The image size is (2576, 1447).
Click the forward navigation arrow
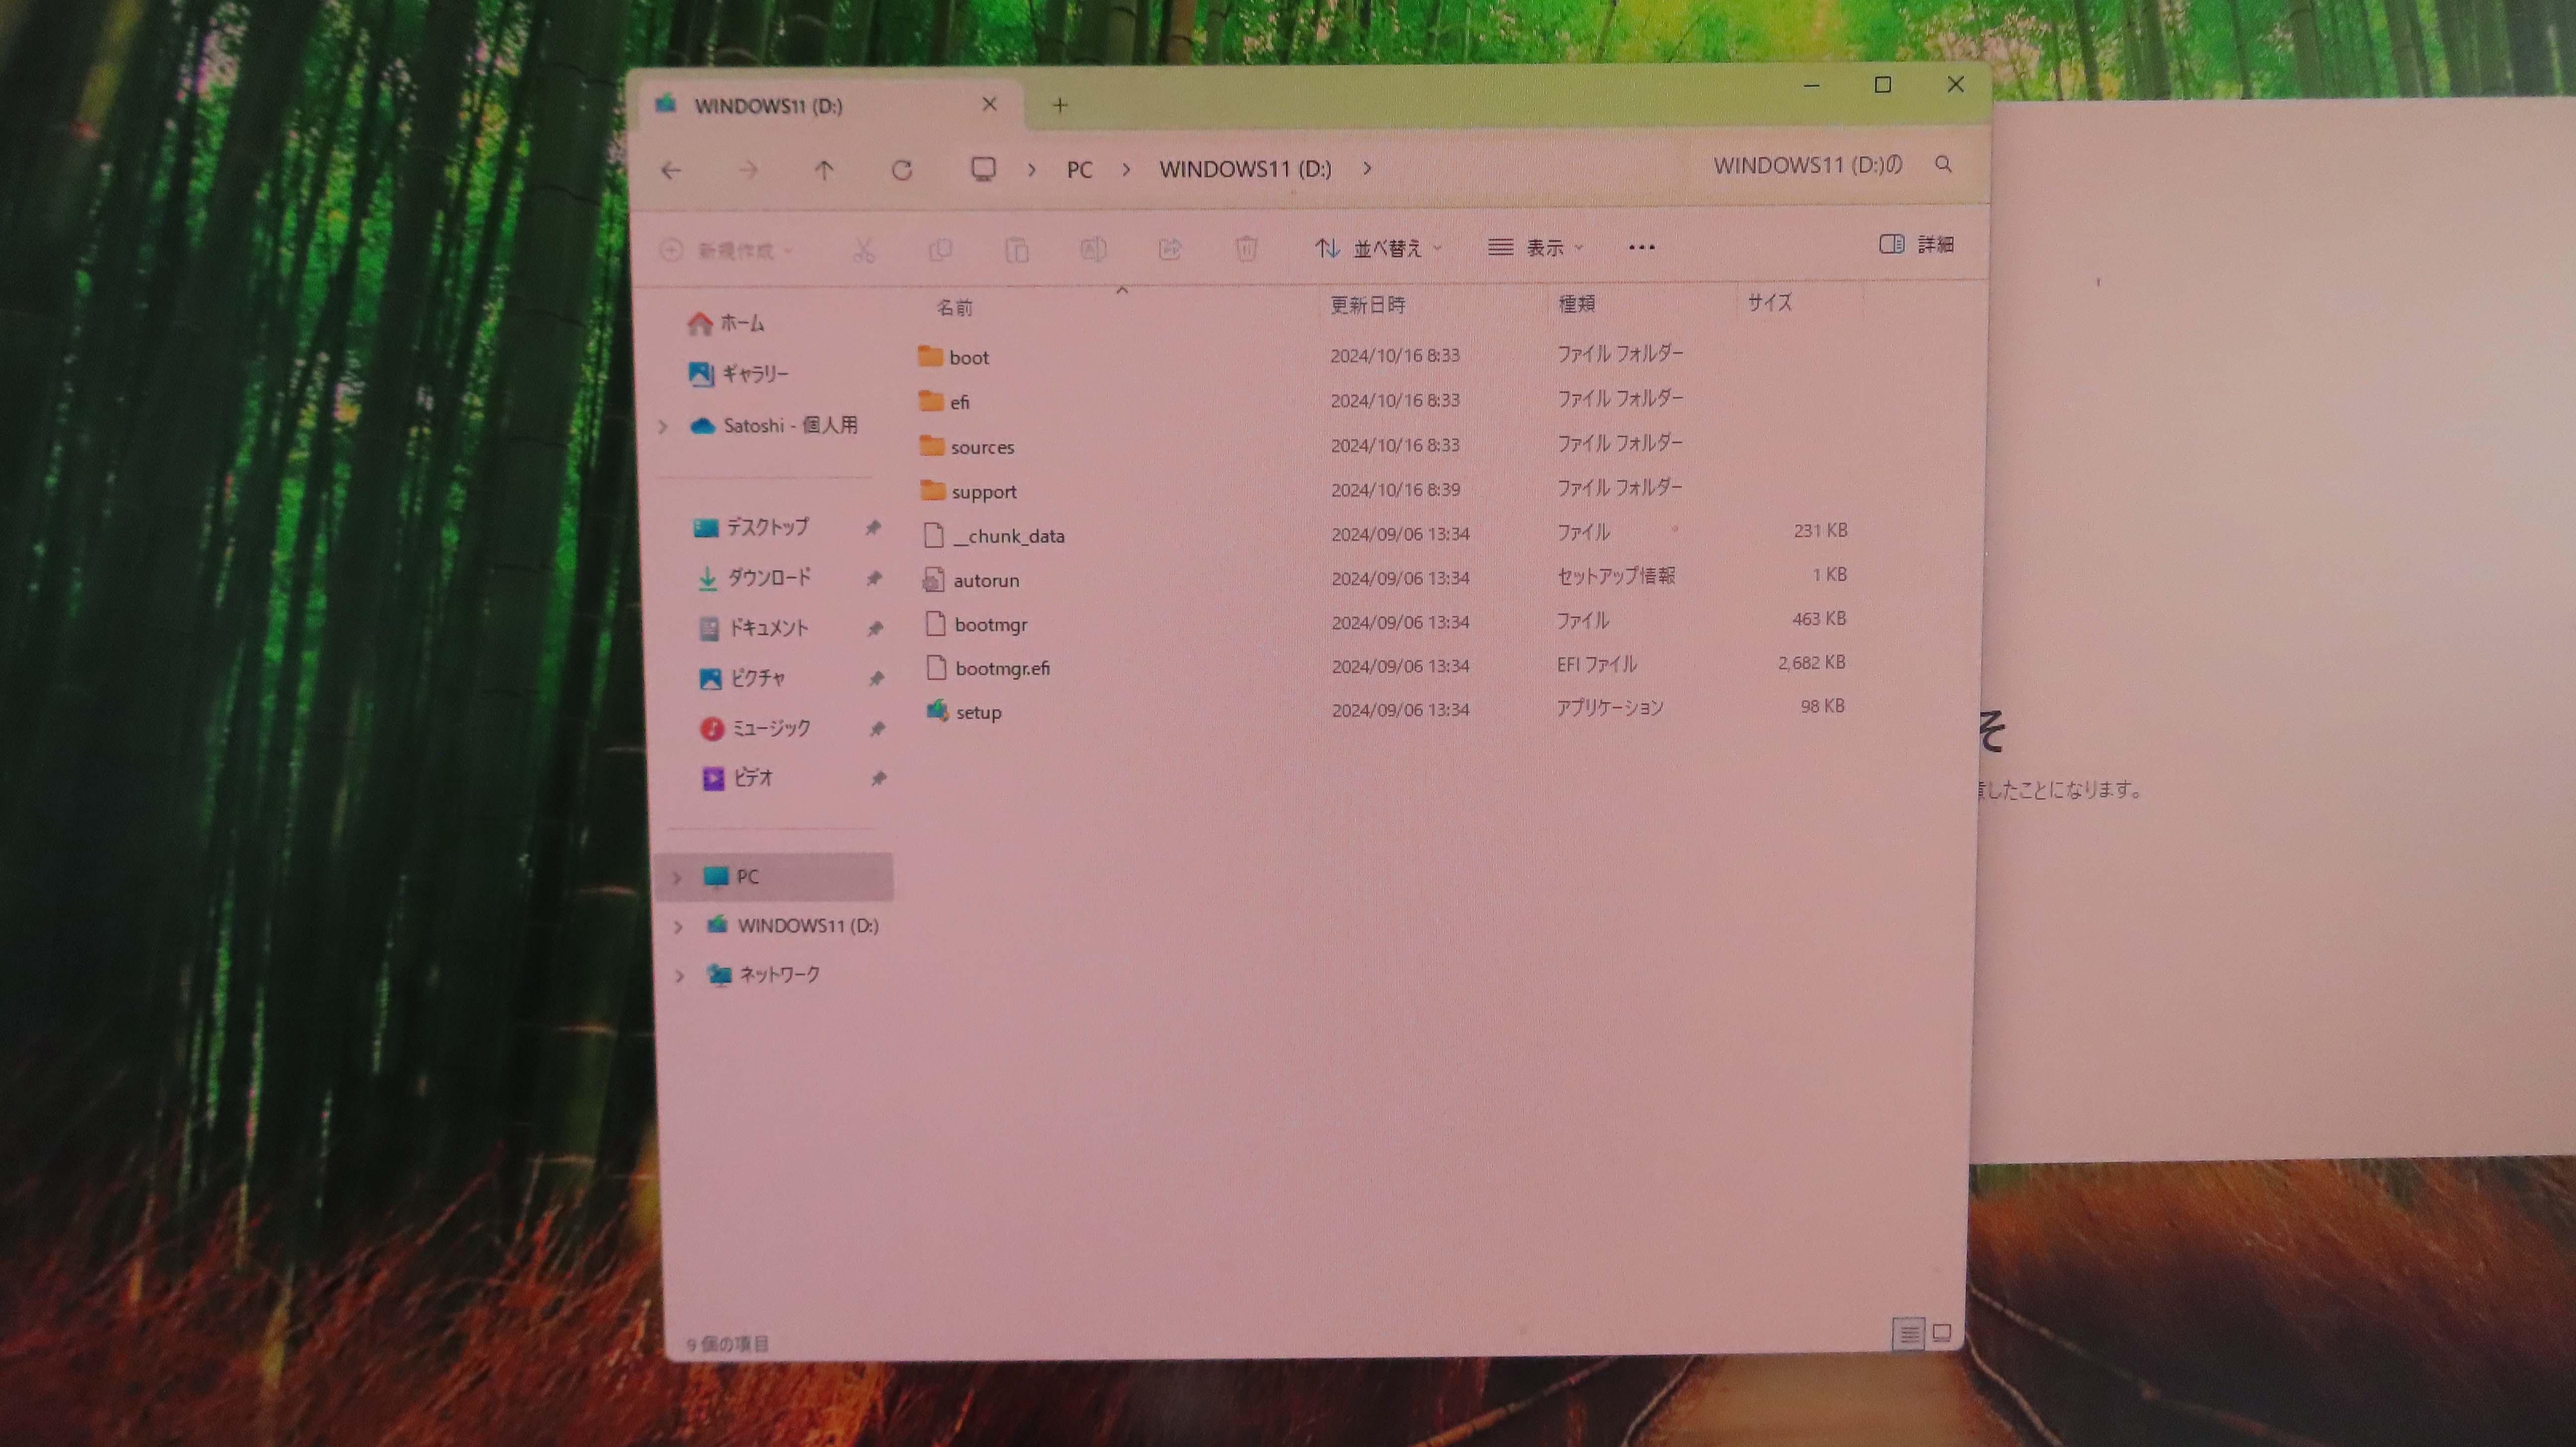748,171
